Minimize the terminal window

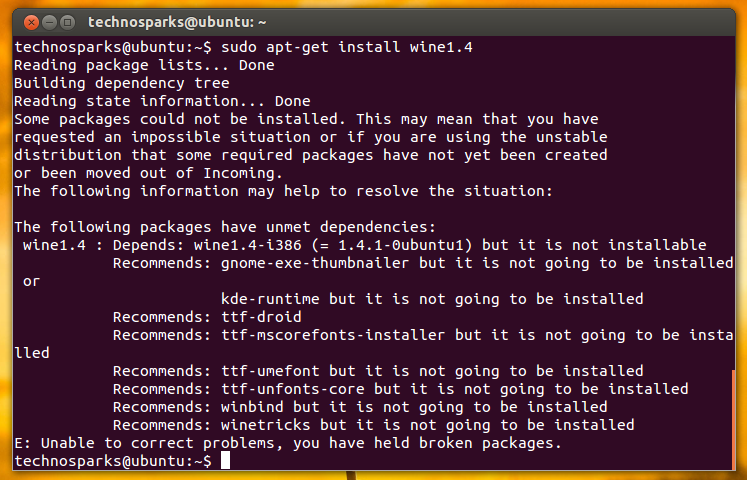point(50,22)
